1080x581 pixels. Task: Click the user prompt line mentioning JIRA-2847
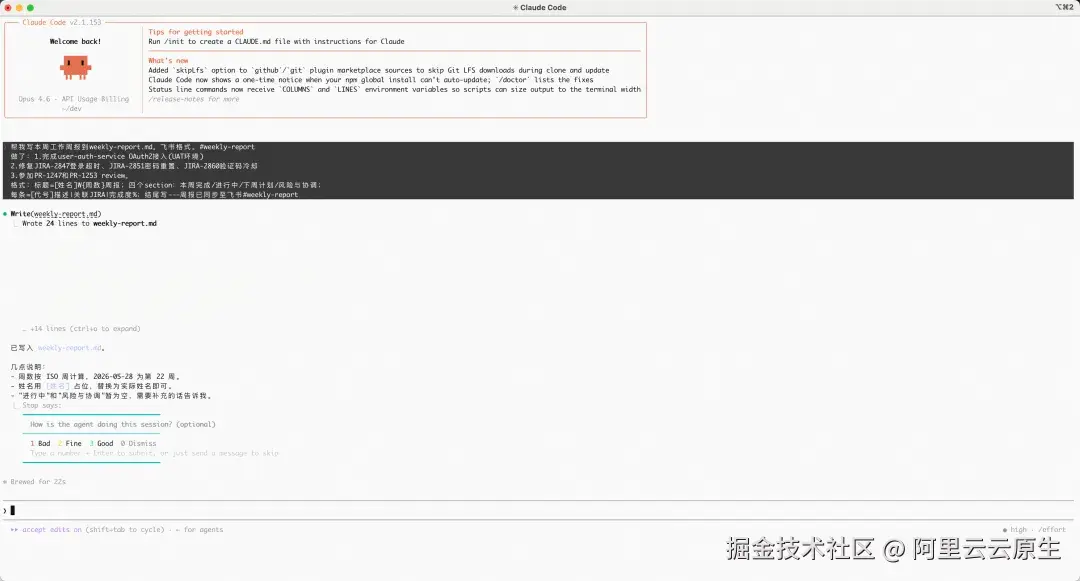click(134, 166)
